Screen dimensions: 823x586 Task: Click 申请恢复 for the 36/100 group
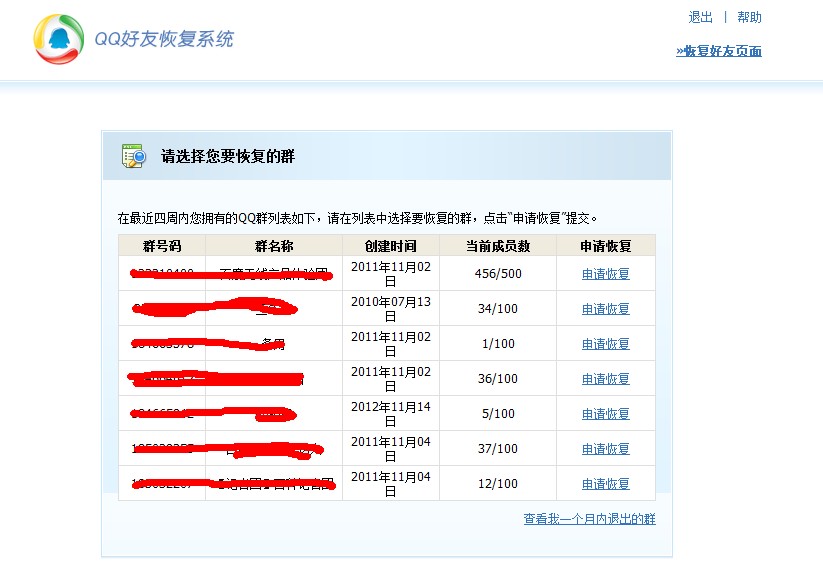click(x=606, y=379)
